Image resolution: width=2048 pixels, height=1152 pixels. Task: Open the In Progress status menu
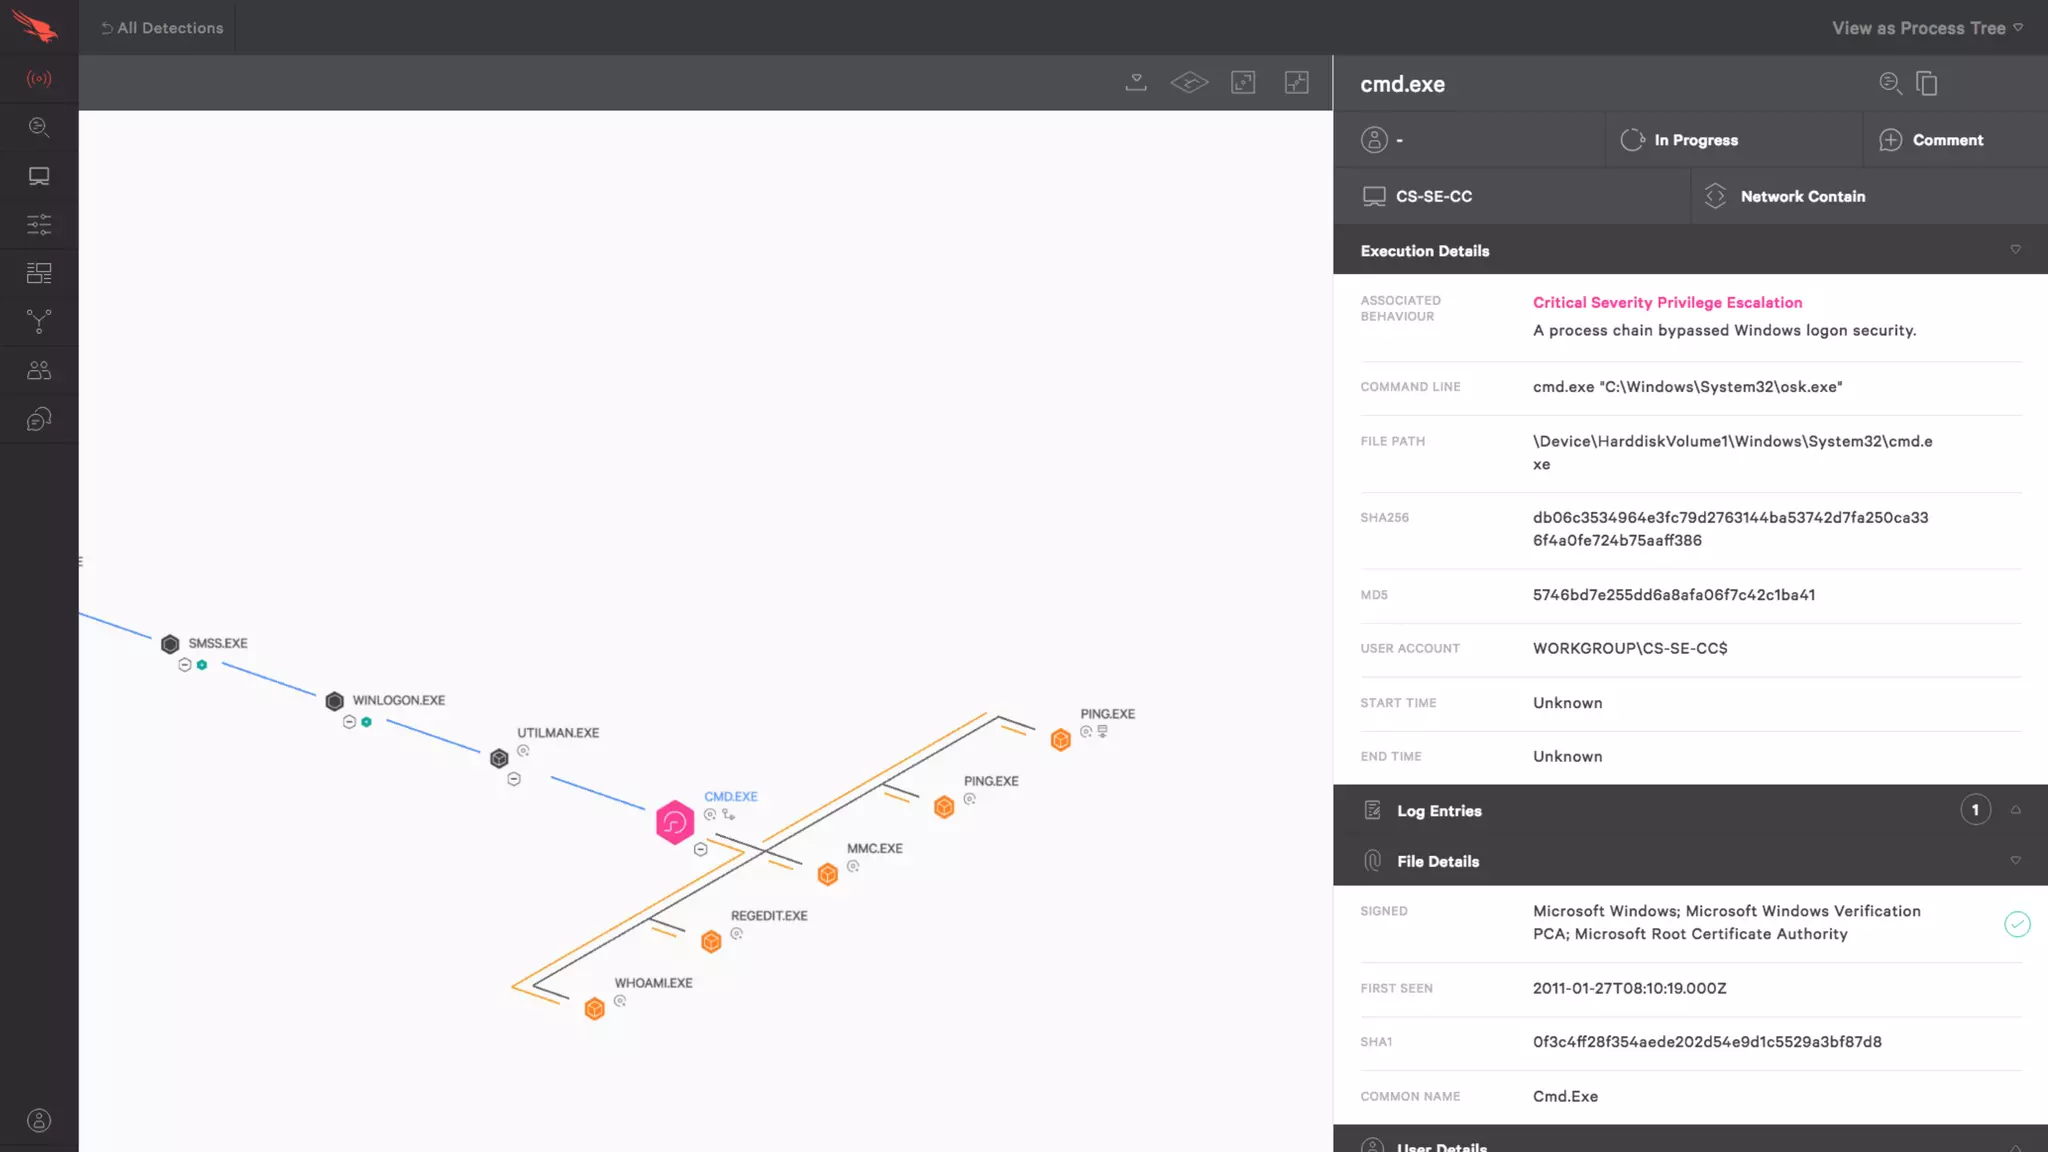coord(1695,140)
